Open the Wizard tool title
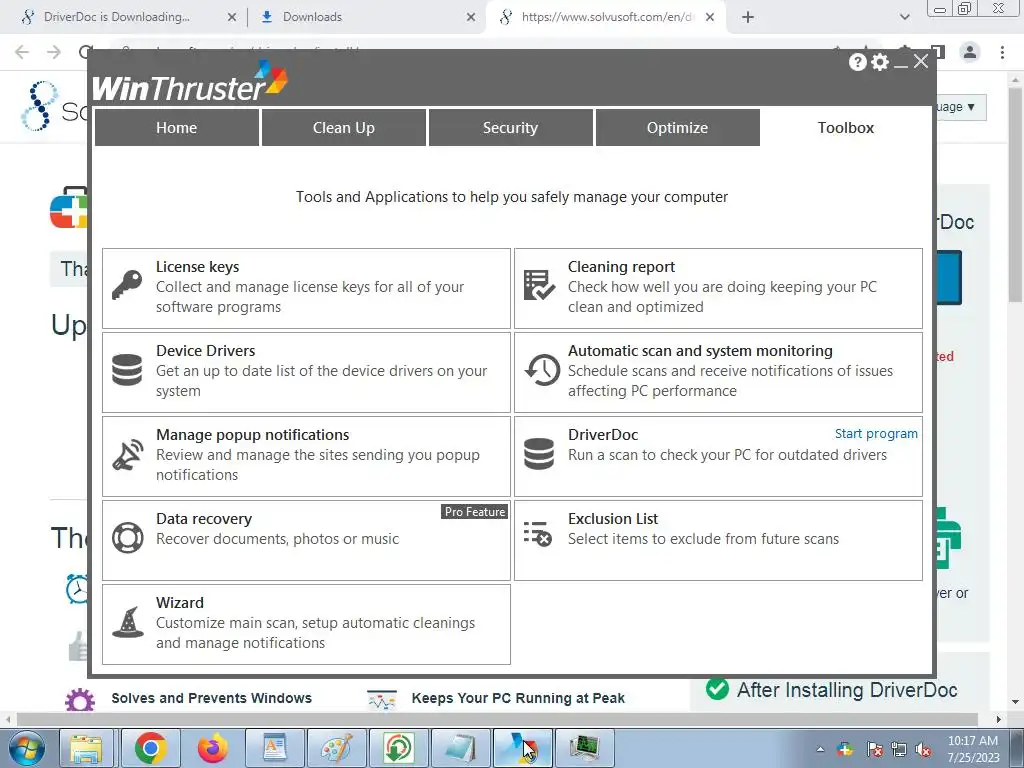Viewport: 1024px width, 768px height. tap(180, 603)
